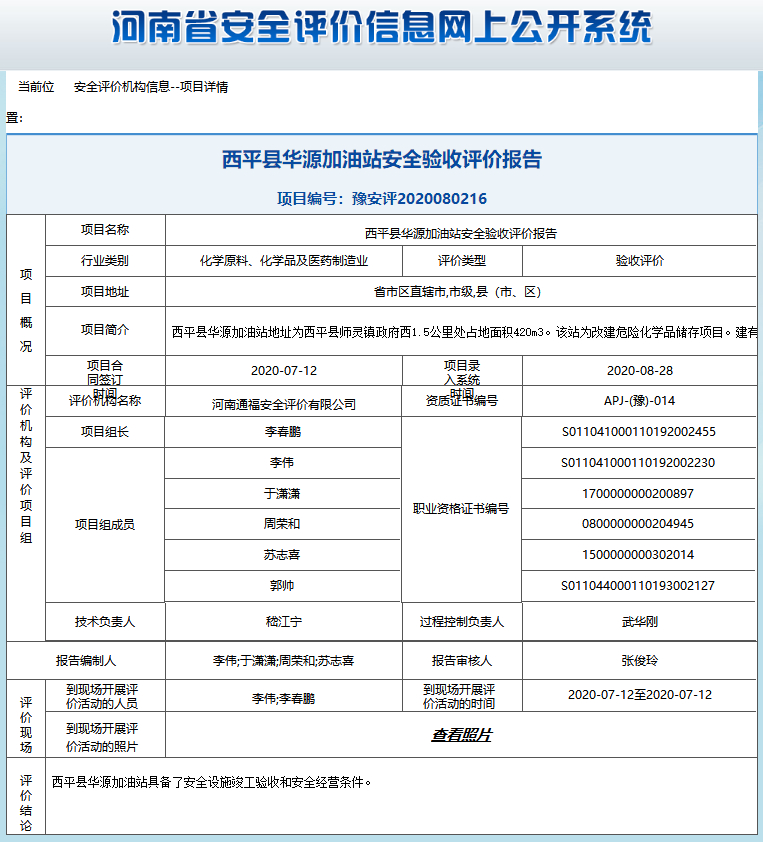
Task: Select certificate number S011041000110192002455
Action: click(x=638, y=432)
